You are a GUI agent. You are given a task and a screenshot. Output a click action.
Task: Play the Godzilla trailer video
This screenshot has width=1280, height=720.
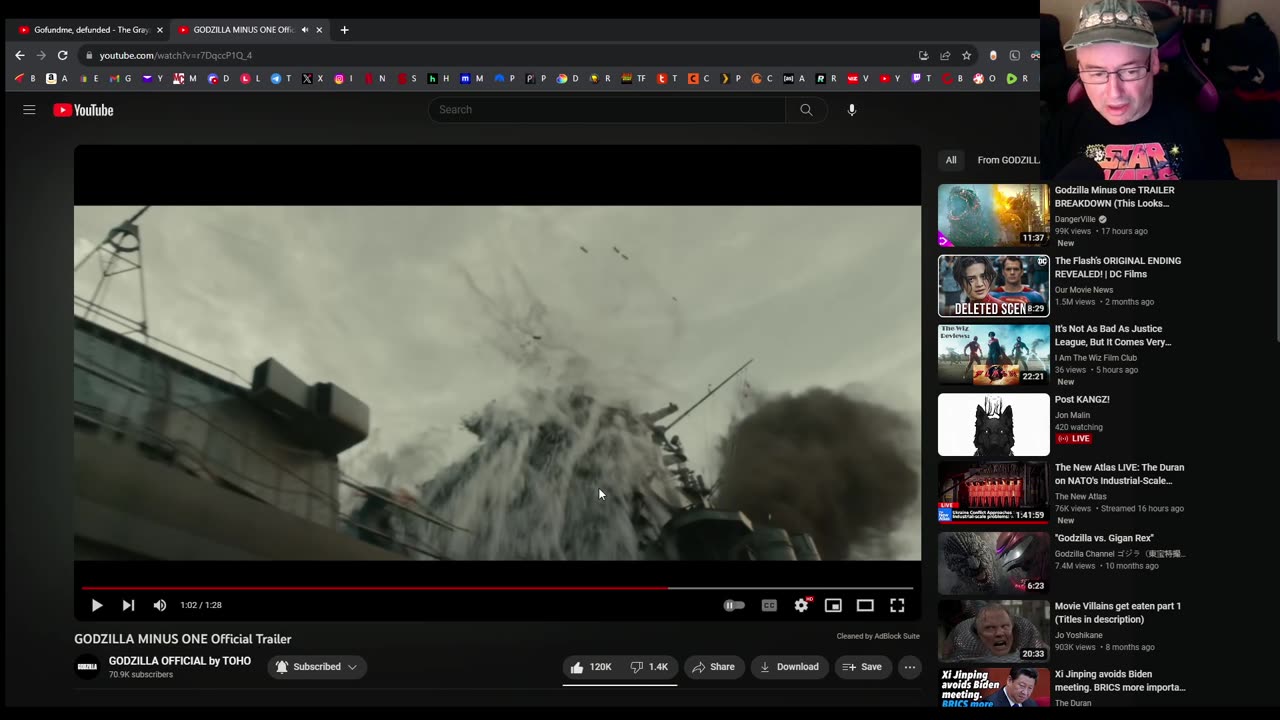[97, 605]
